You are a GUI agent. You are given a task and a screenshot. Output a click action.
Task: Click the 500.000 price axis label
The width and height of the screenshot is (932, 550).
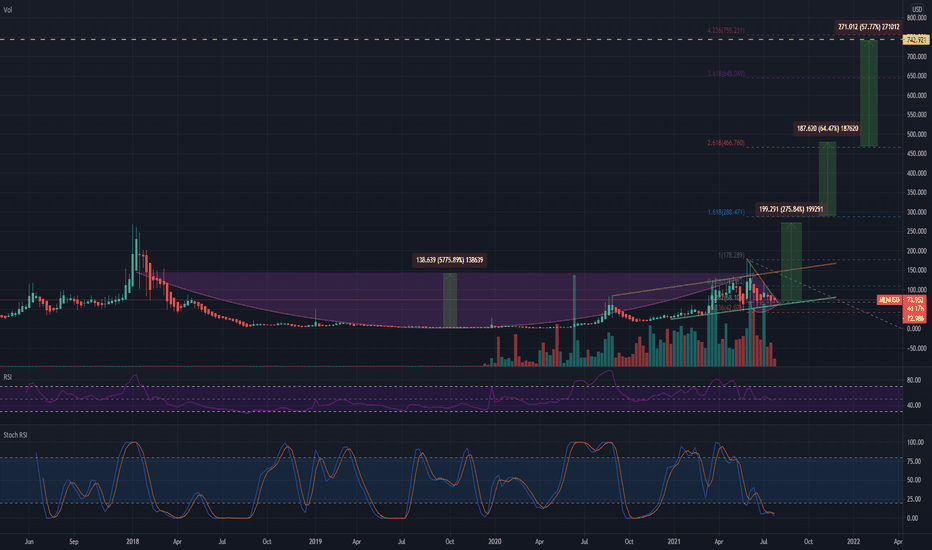pos(917,134)
